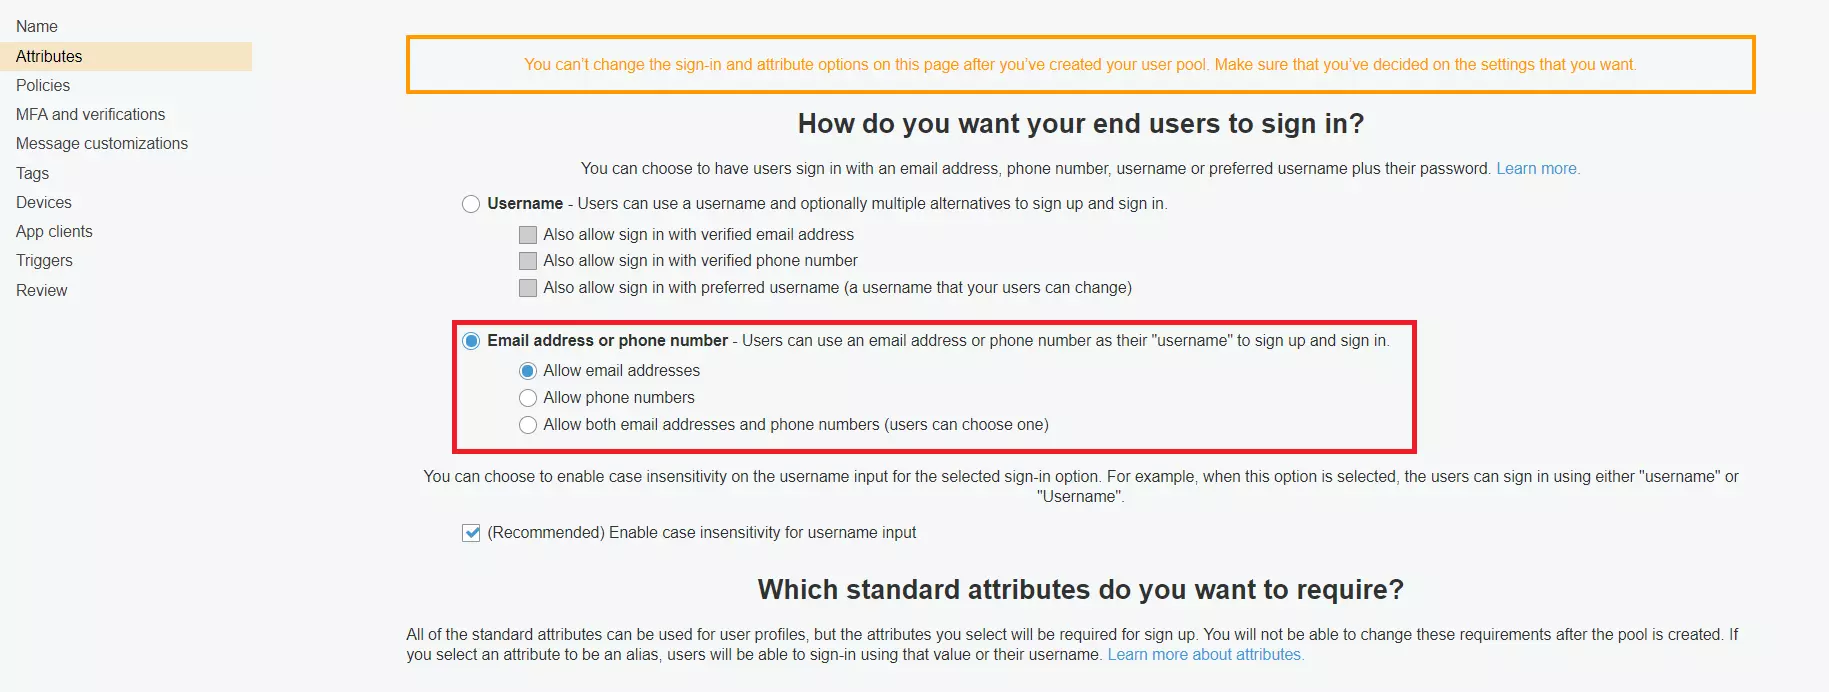Go to the Name step

pyautogui.click(x=37, y=26)
